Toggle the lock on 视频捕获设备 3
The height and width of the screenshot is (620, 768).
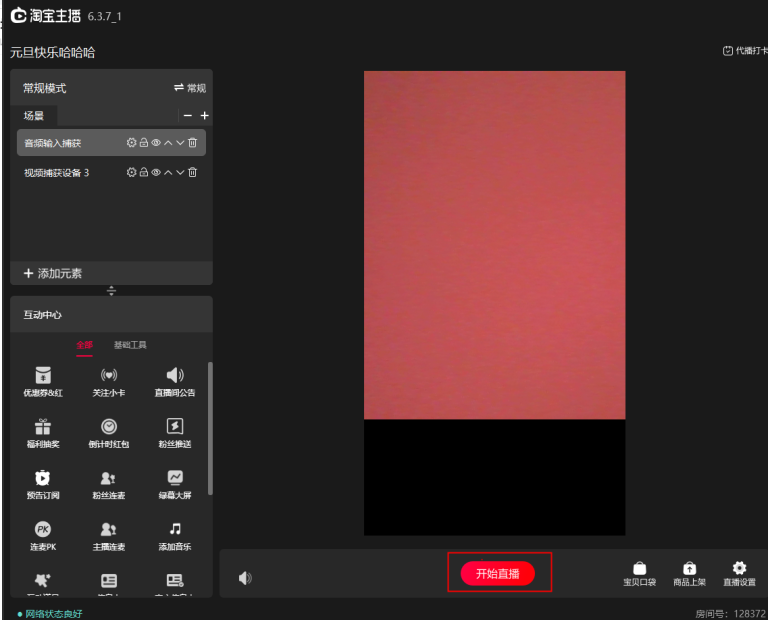[144, 172]
